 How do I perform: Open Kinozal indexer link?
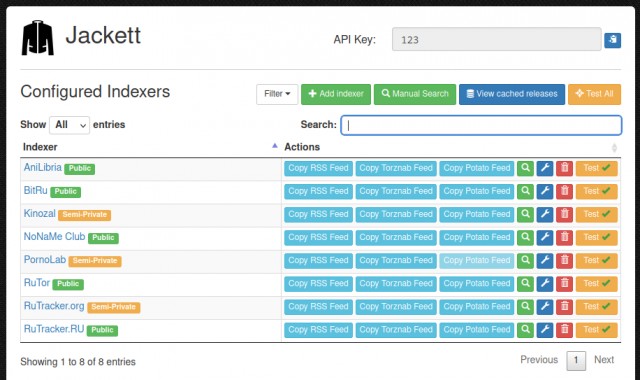click(40, 213)
